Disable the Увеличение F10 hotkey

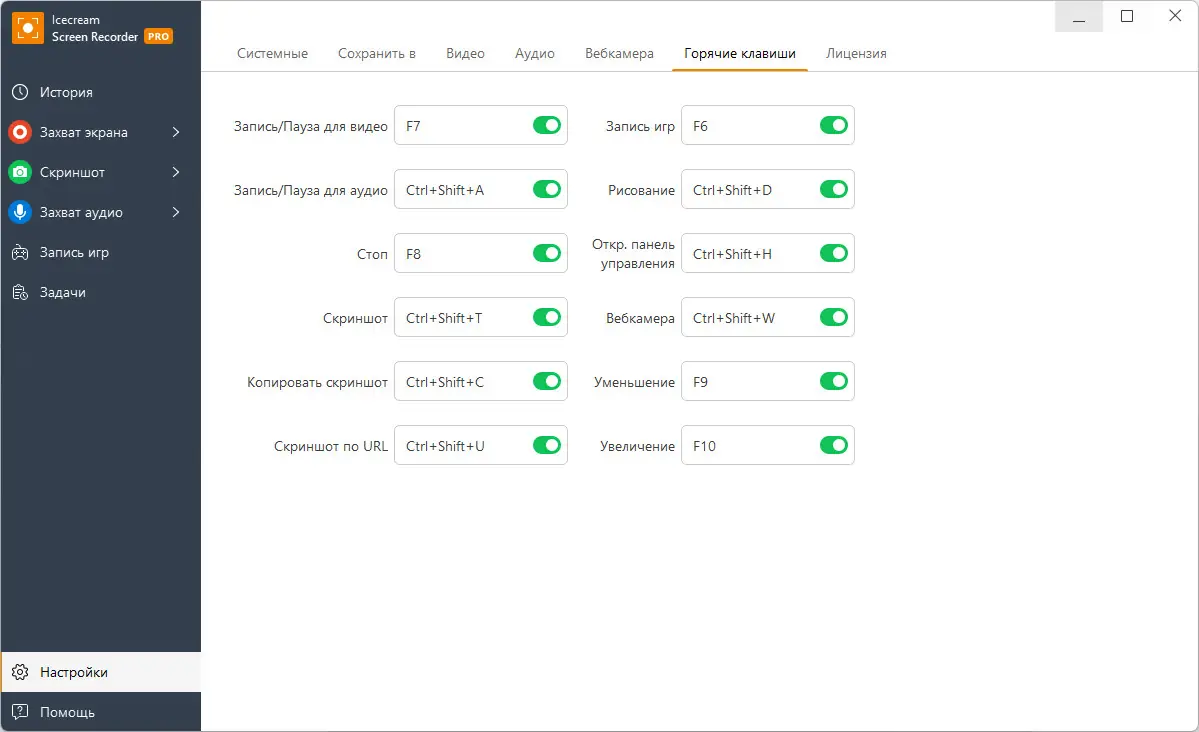coord(833,445)
